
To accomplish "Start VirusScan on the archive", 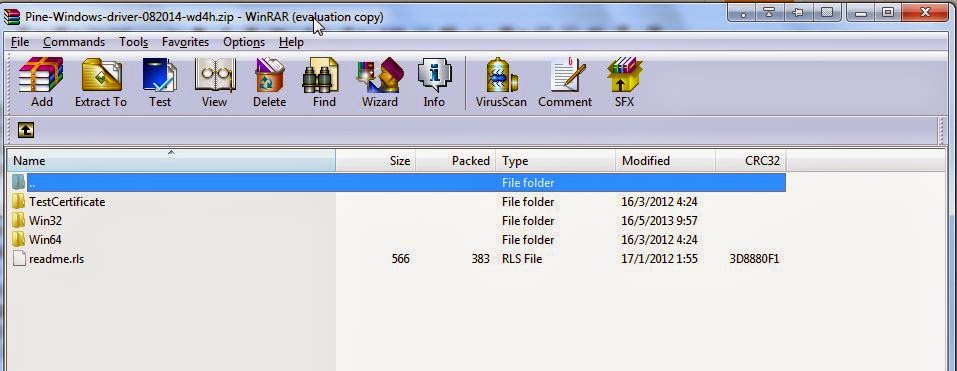I will (501, 82).
